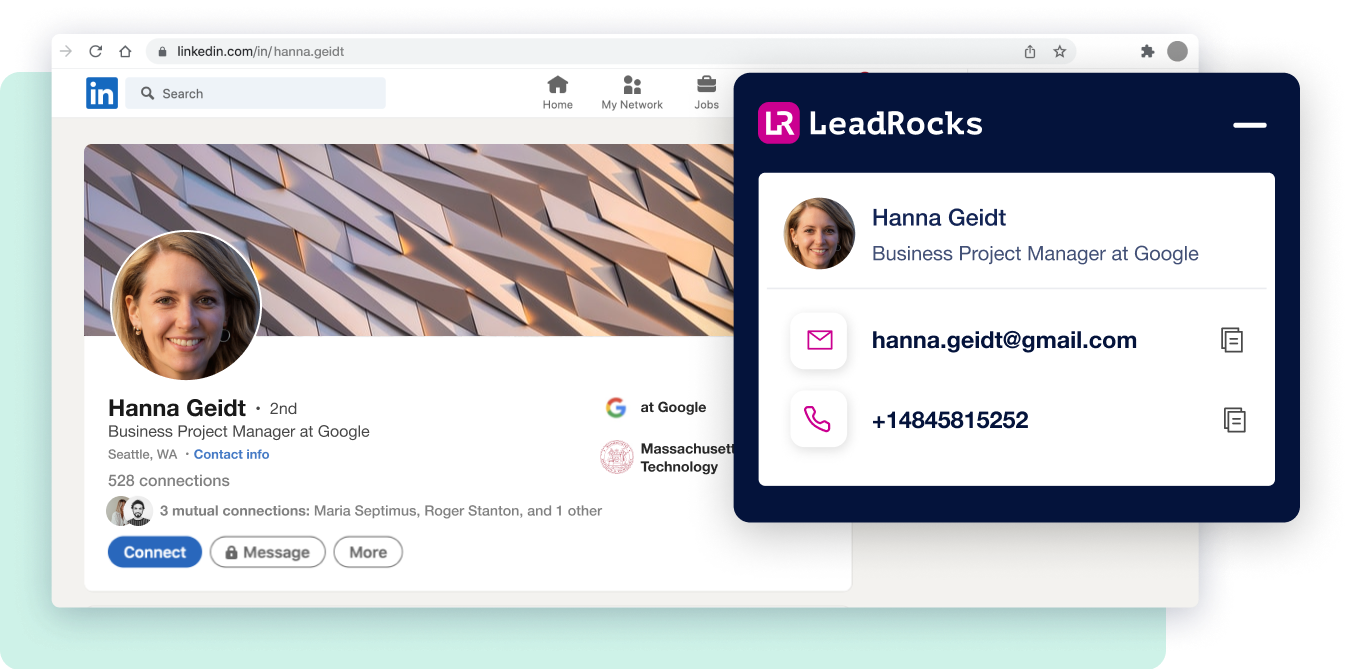Go to browser home page icon
The height and width of the screenshot is (669, 1352).
point(125,51)
